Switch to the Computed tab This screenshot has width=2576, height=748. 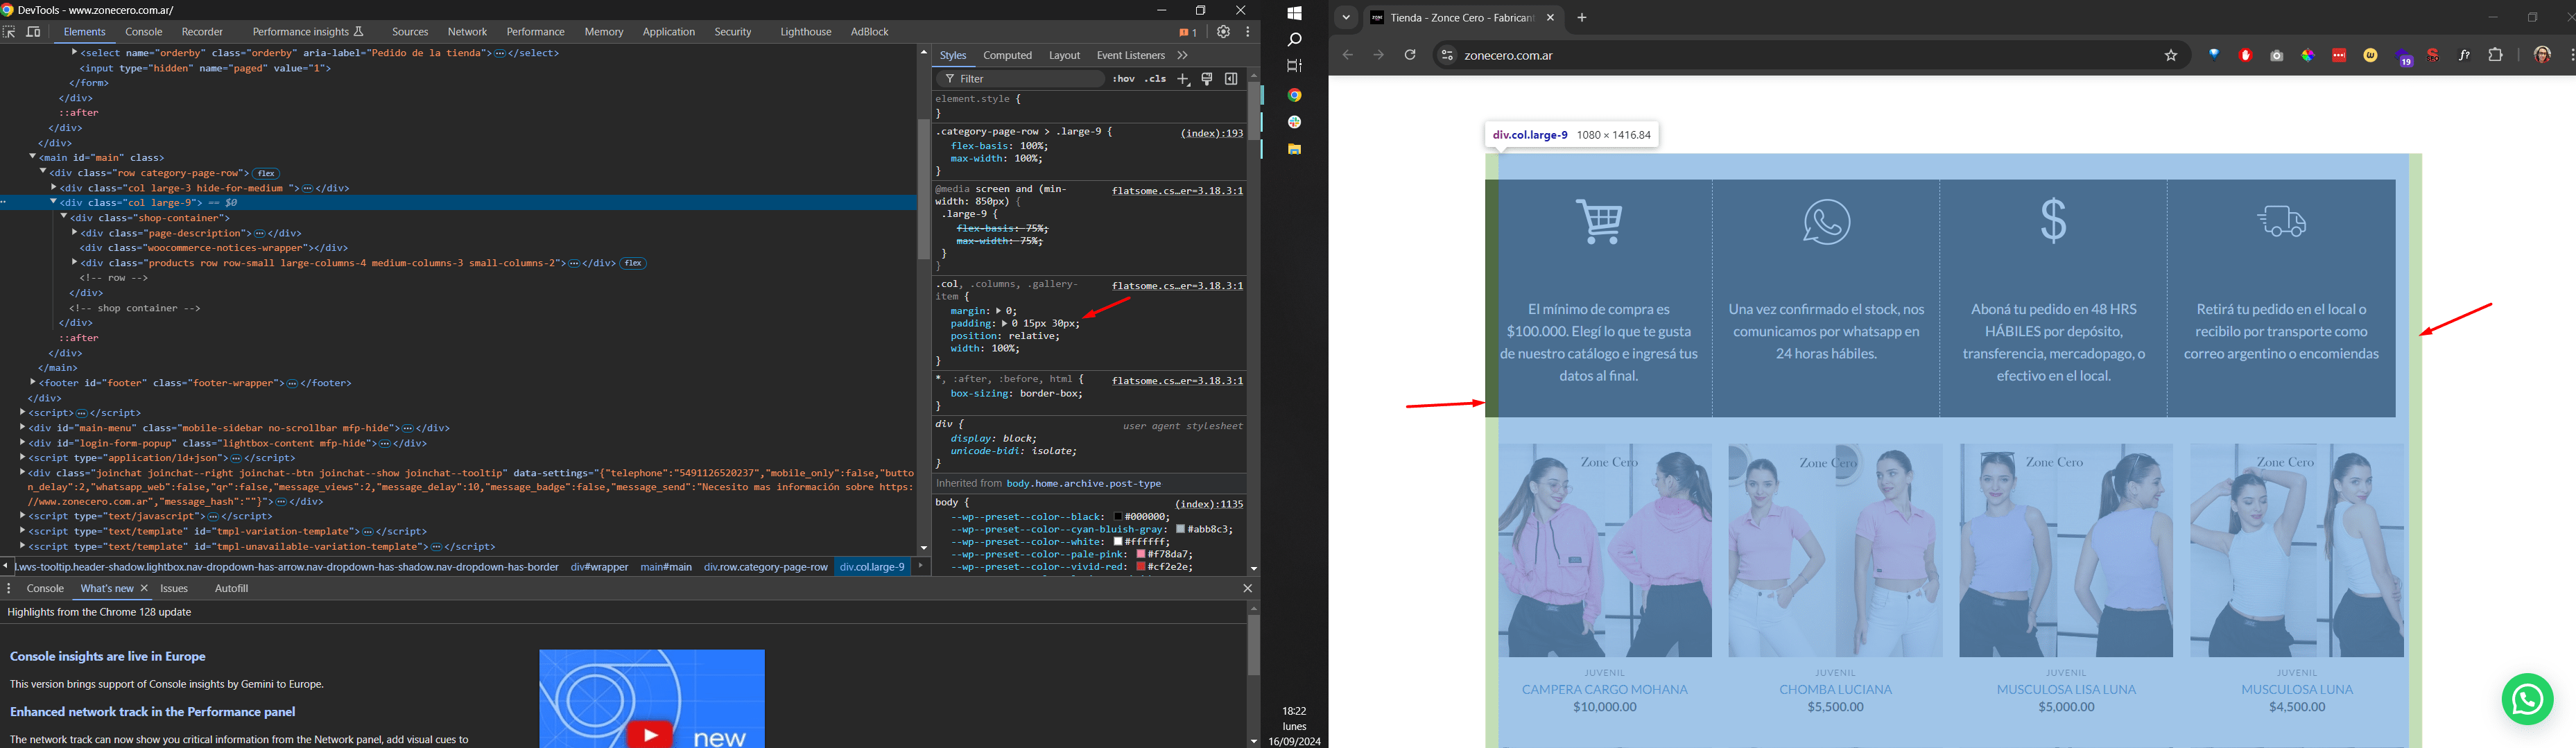click(1007, 56)
